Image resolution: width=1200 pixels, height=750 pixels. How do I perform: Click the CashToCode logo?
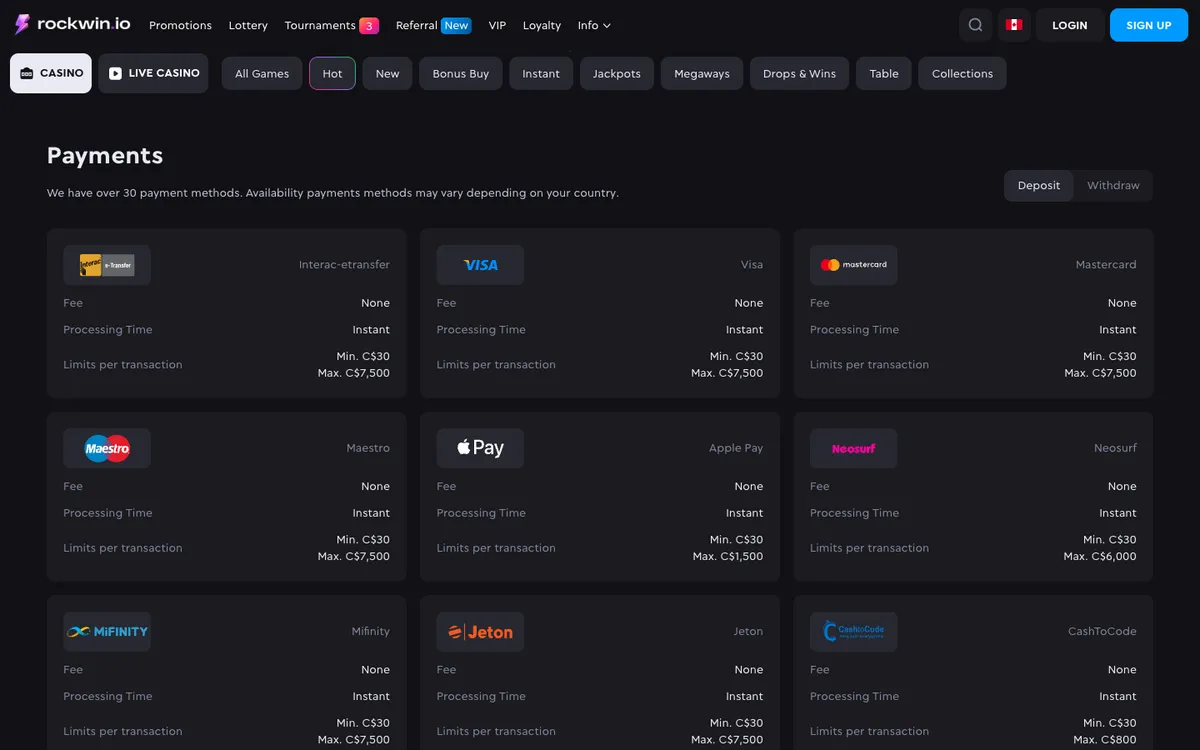pos(853,632)
